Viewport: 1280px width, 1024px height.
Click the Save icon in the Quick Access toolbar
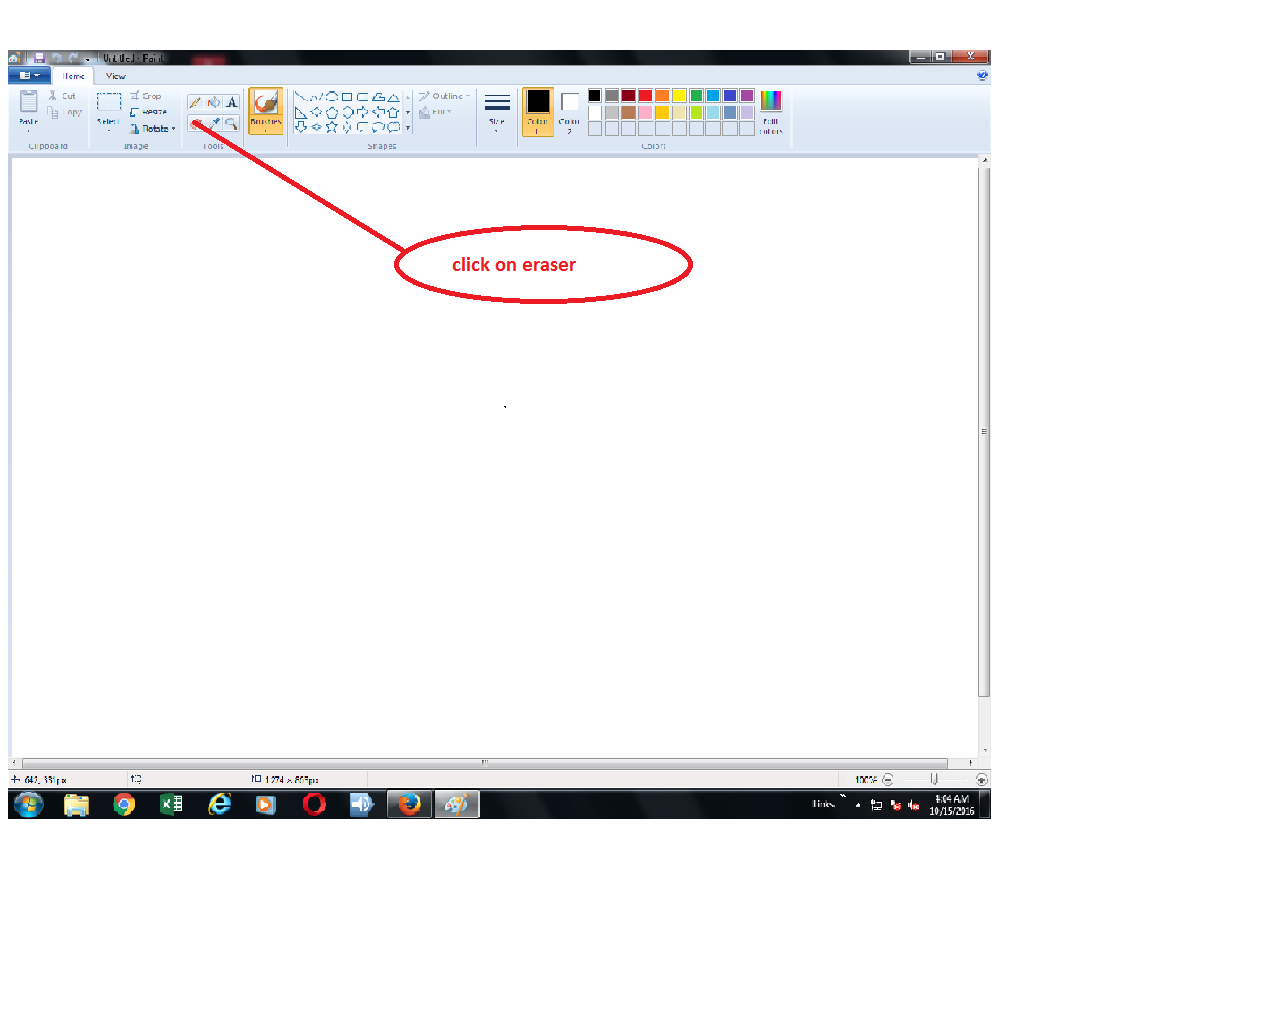point(38,57)
